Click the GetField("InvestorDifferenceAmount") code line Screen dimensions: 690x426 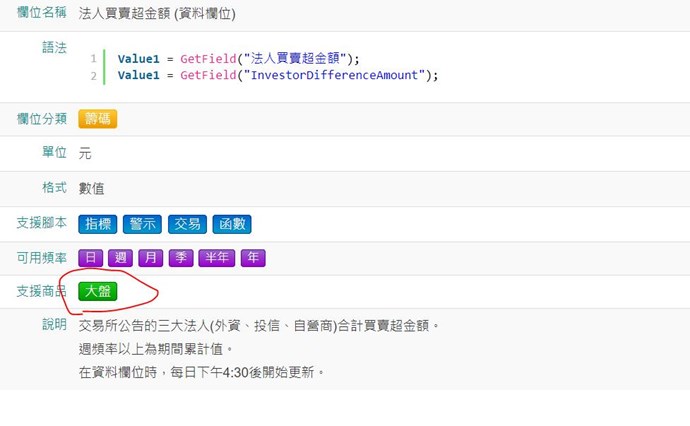[278, 75]
